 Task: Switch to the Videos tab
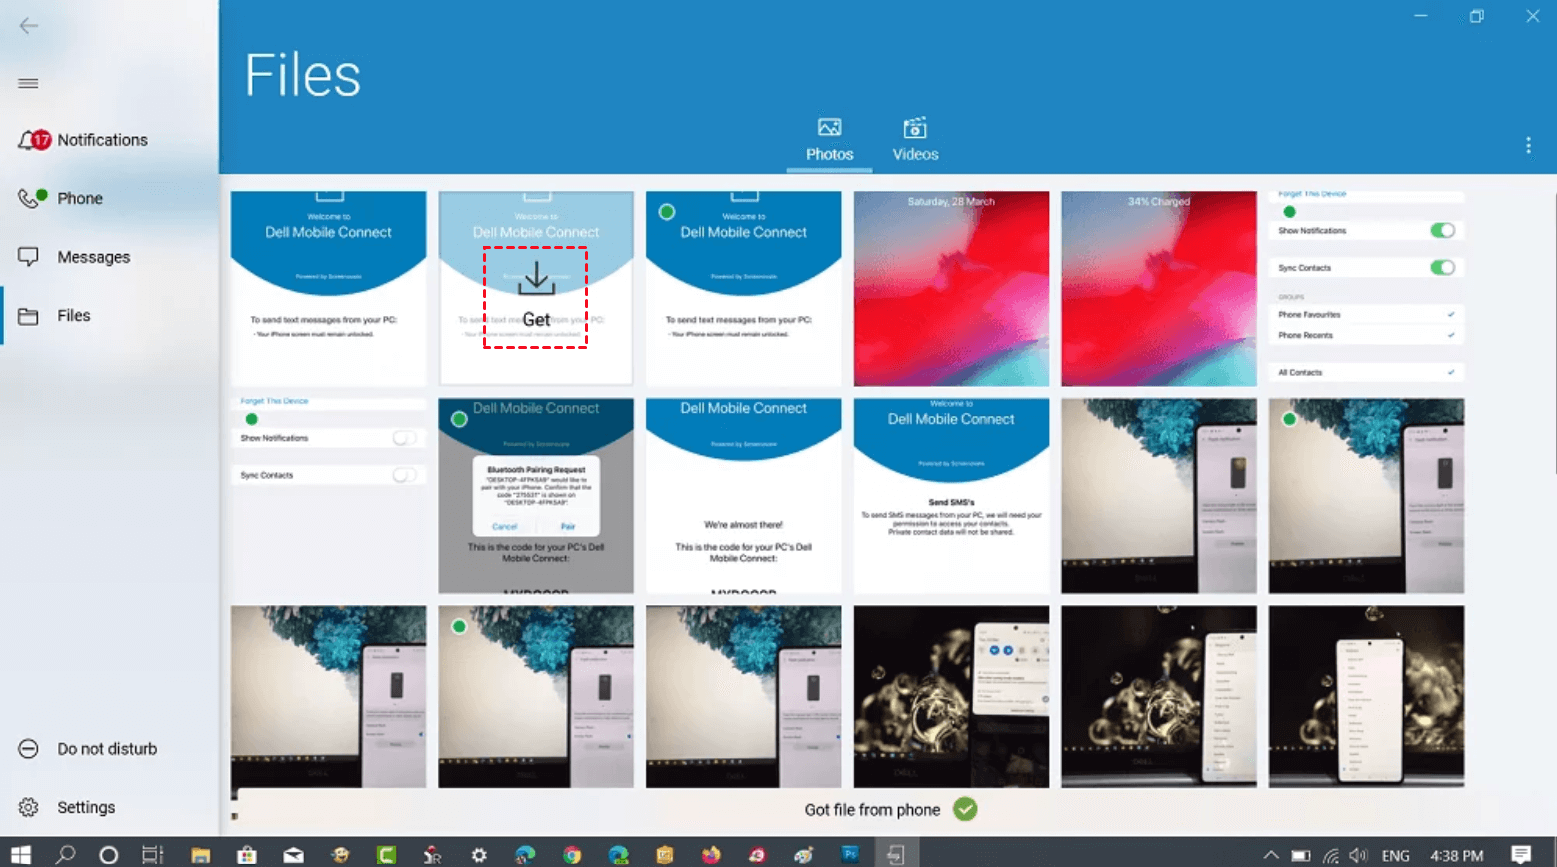coord(915,140)
